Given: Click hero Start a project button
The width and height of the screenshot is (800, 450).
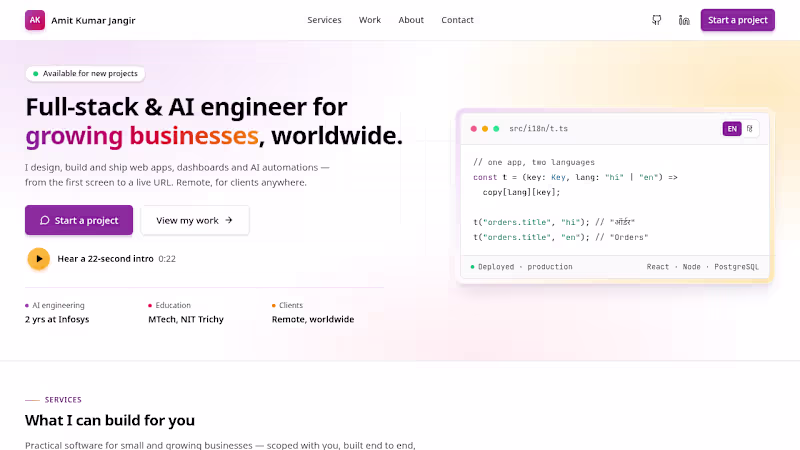Looking at the screenshot, I should pyautogui.click(x=79, y=220).
